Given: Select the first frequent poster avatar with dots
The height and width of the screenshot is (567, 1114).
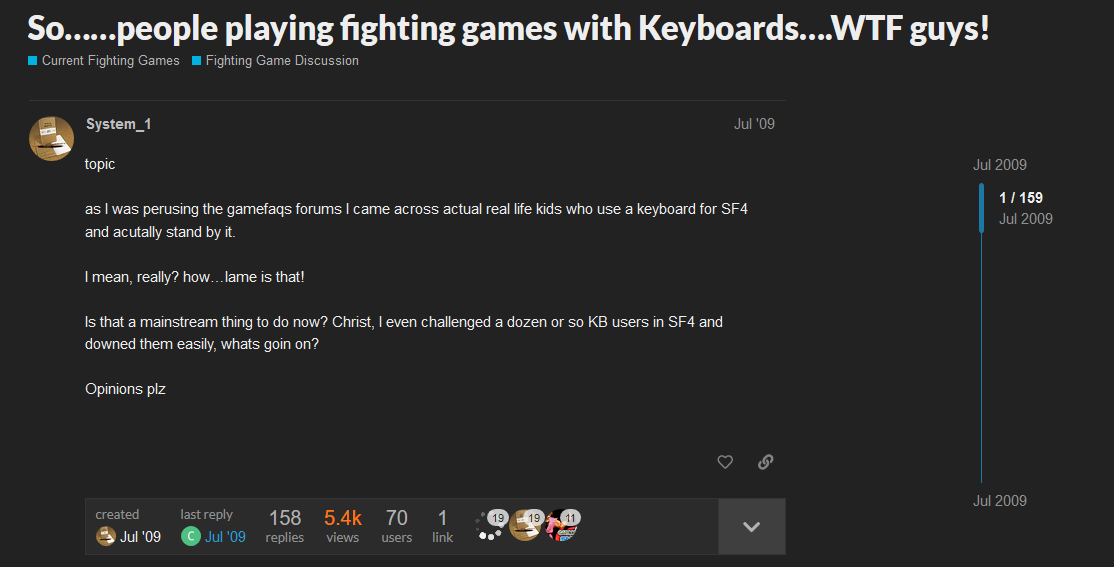Looking at the screenshot, I should click(x=489, y=525).
